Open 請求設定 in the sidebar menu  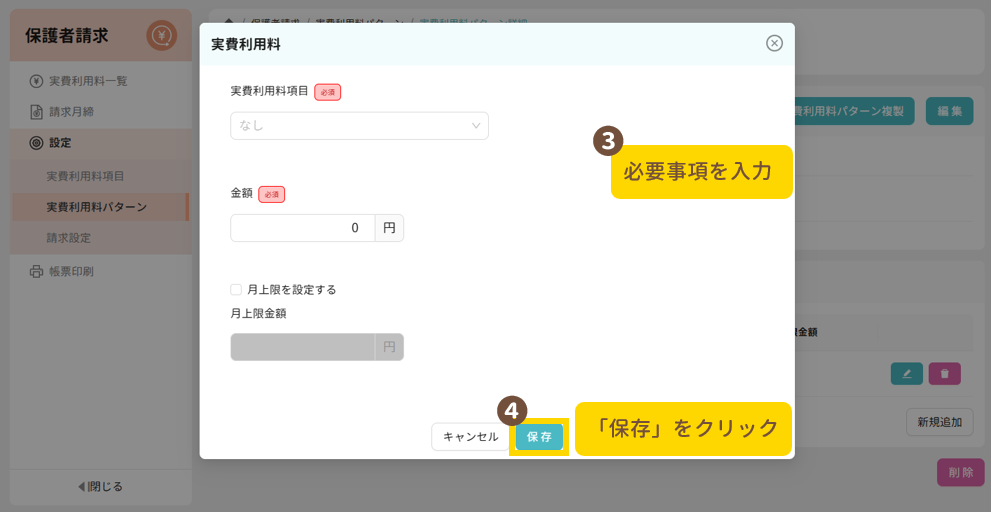click(75, 238)
